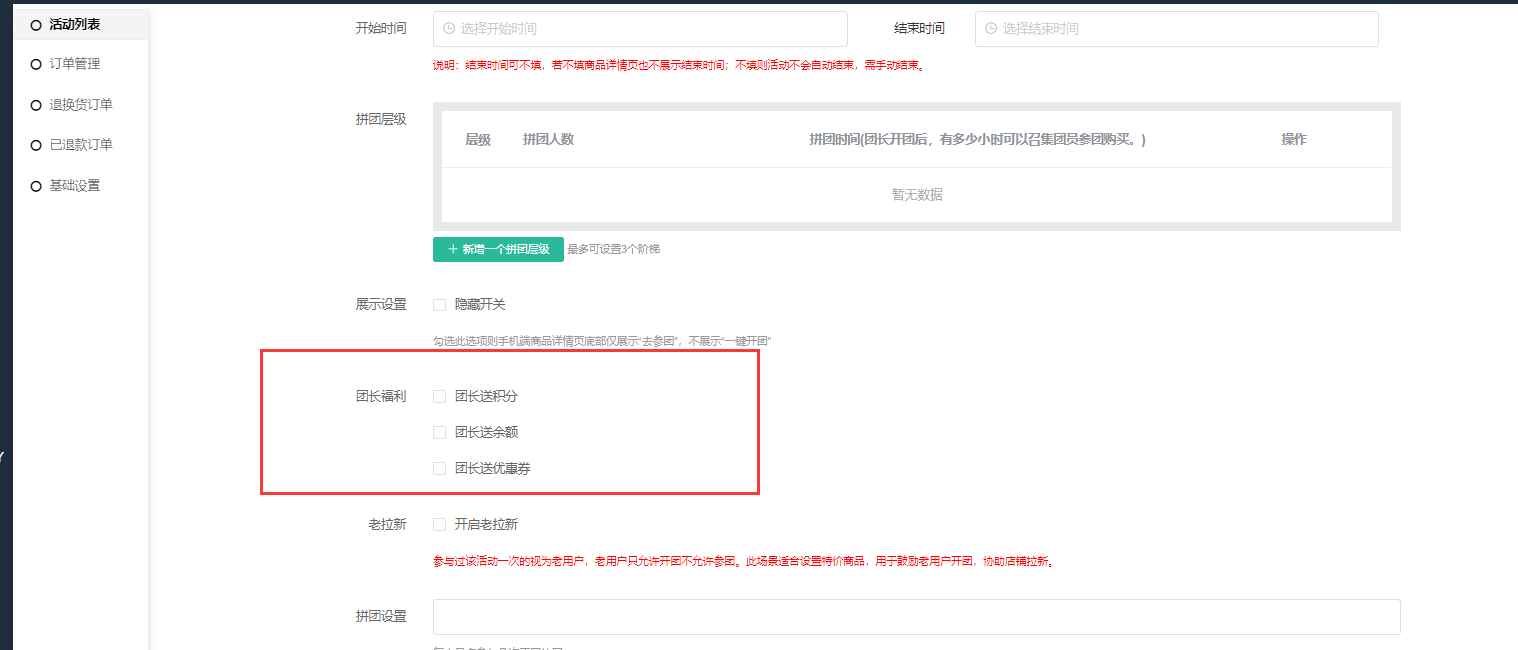1518x650 pixels.
Task: Check the 隐藏开关 checkbox
Action: pyautogui.click(x=439, y=305)
